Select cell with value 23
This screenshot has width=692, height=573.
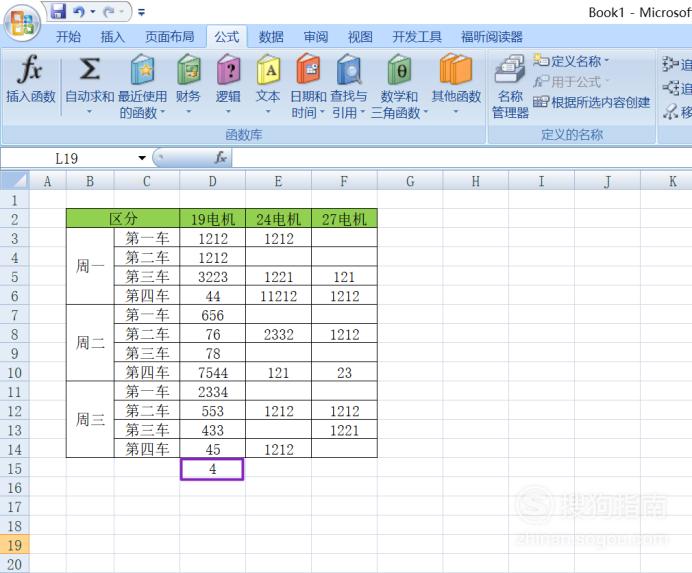click(x=344, y=373)
